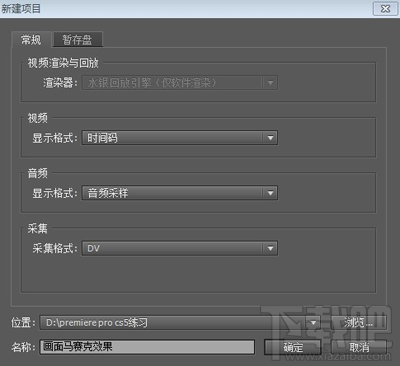Image resolution: width=400 pixels, height=366 pixels.
Task: Open the 位置 path dropdown
Action: (180, 323)
